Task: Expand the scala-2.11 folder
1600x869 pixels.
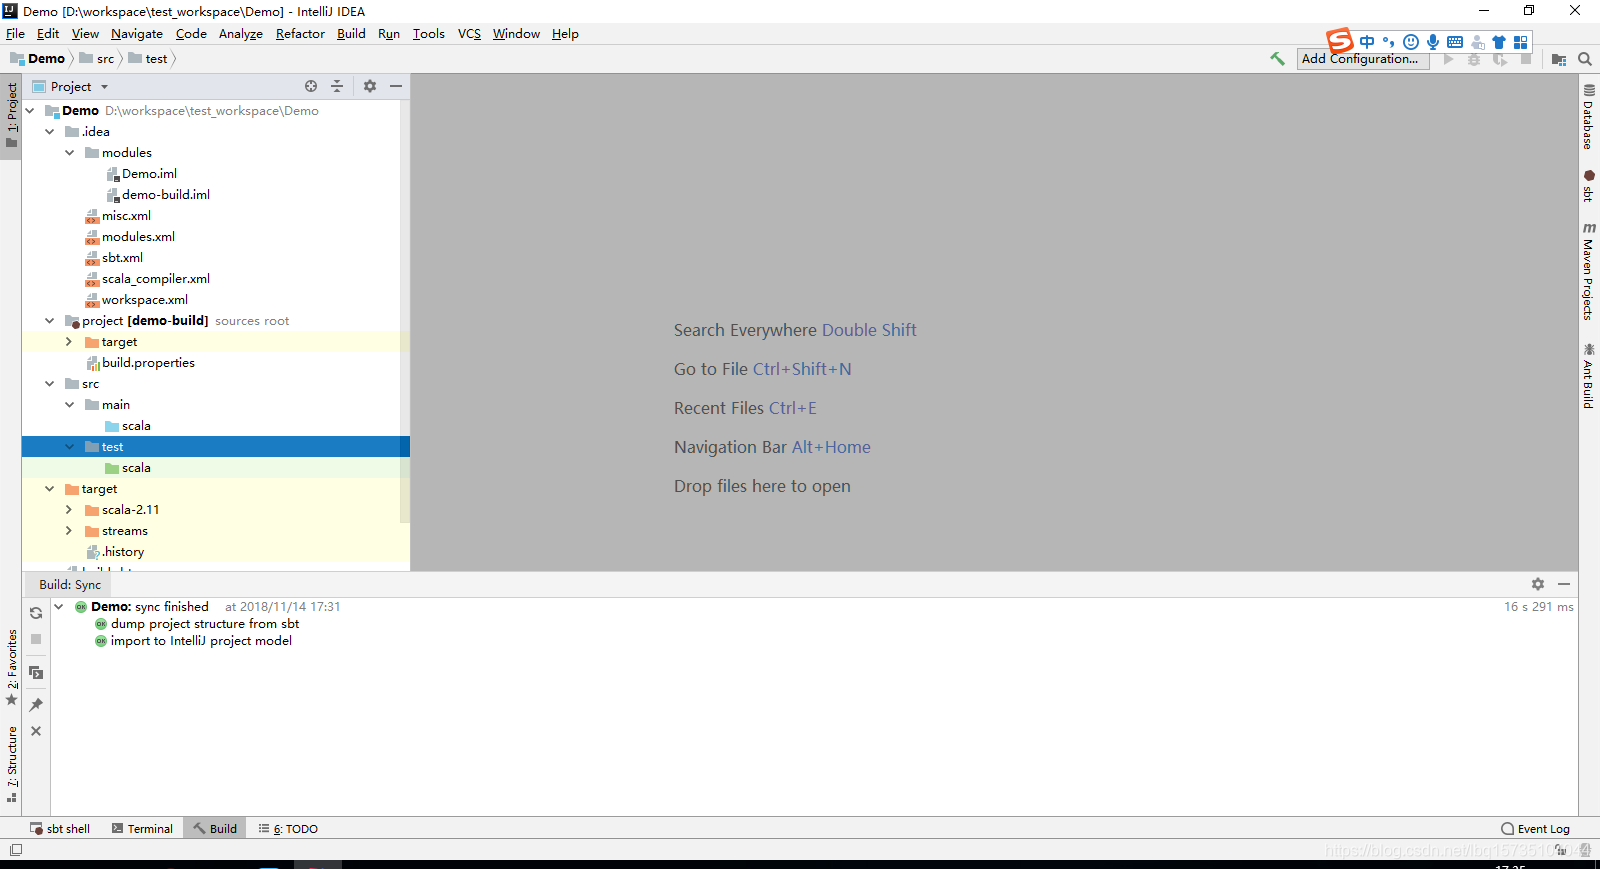Action: [69, 510]
